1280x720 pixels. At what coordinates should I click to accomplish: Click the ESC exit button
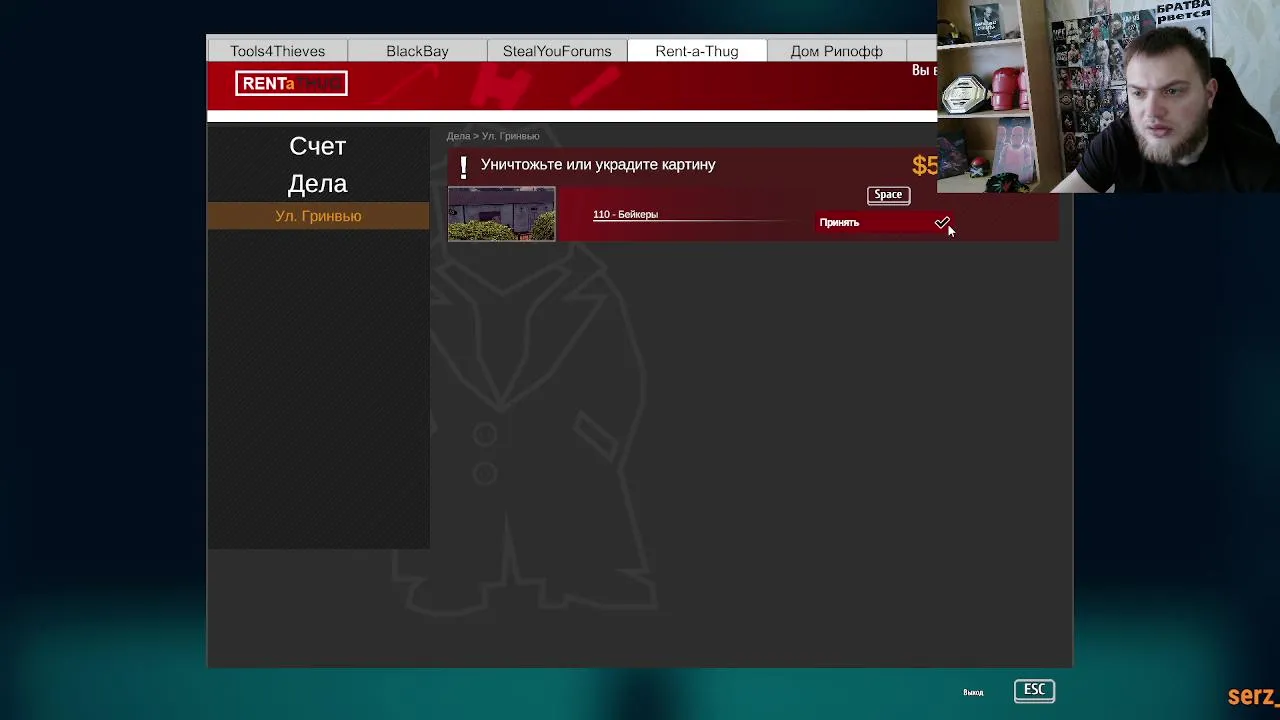pos(1034,690)
